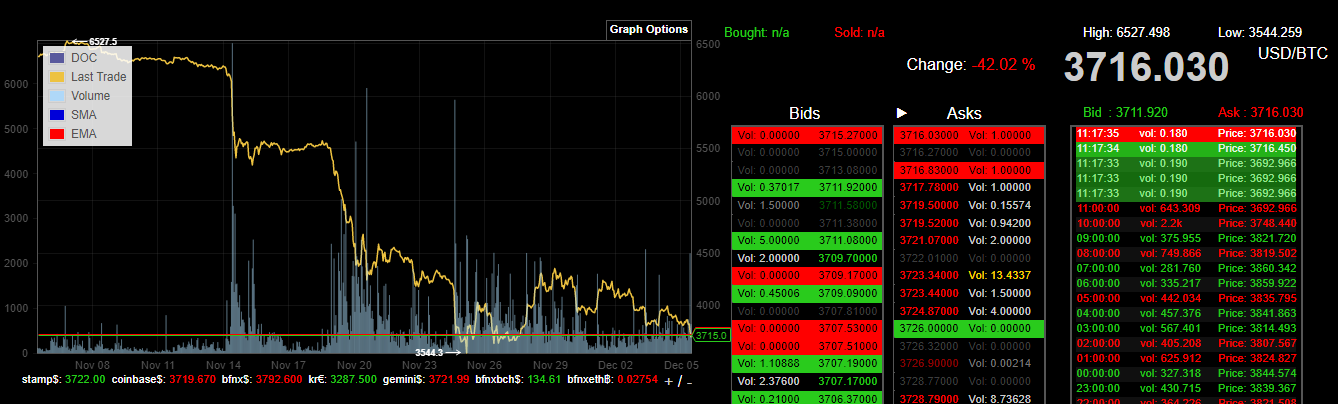Select the bid row priced 3711.08000
The image size is (1338, 404).
807,240
